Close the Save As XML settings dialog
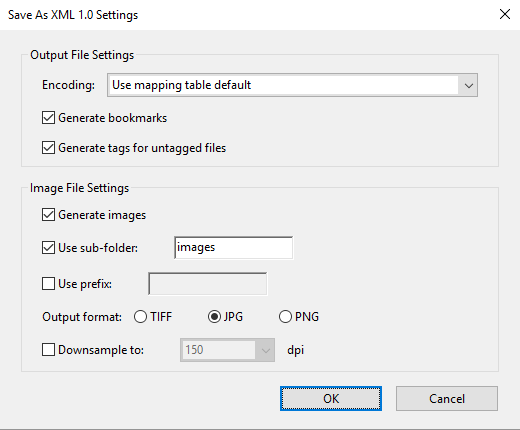 click(x=505, y=14)
